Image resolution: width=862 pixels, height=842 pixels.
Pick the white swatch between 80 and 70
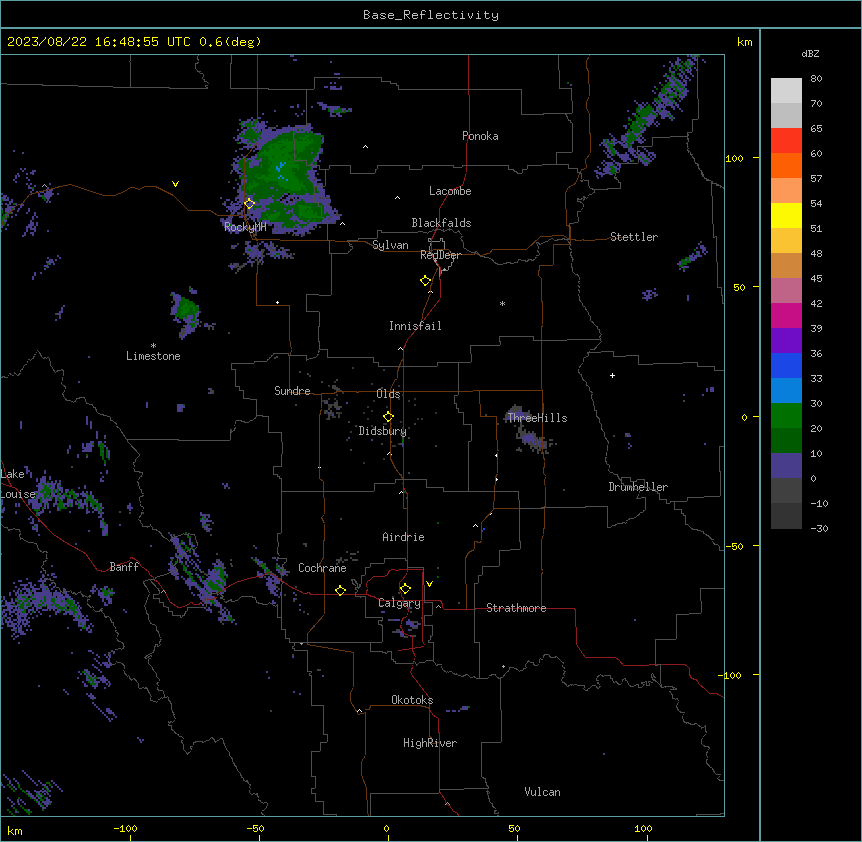[x=786, y=91]
